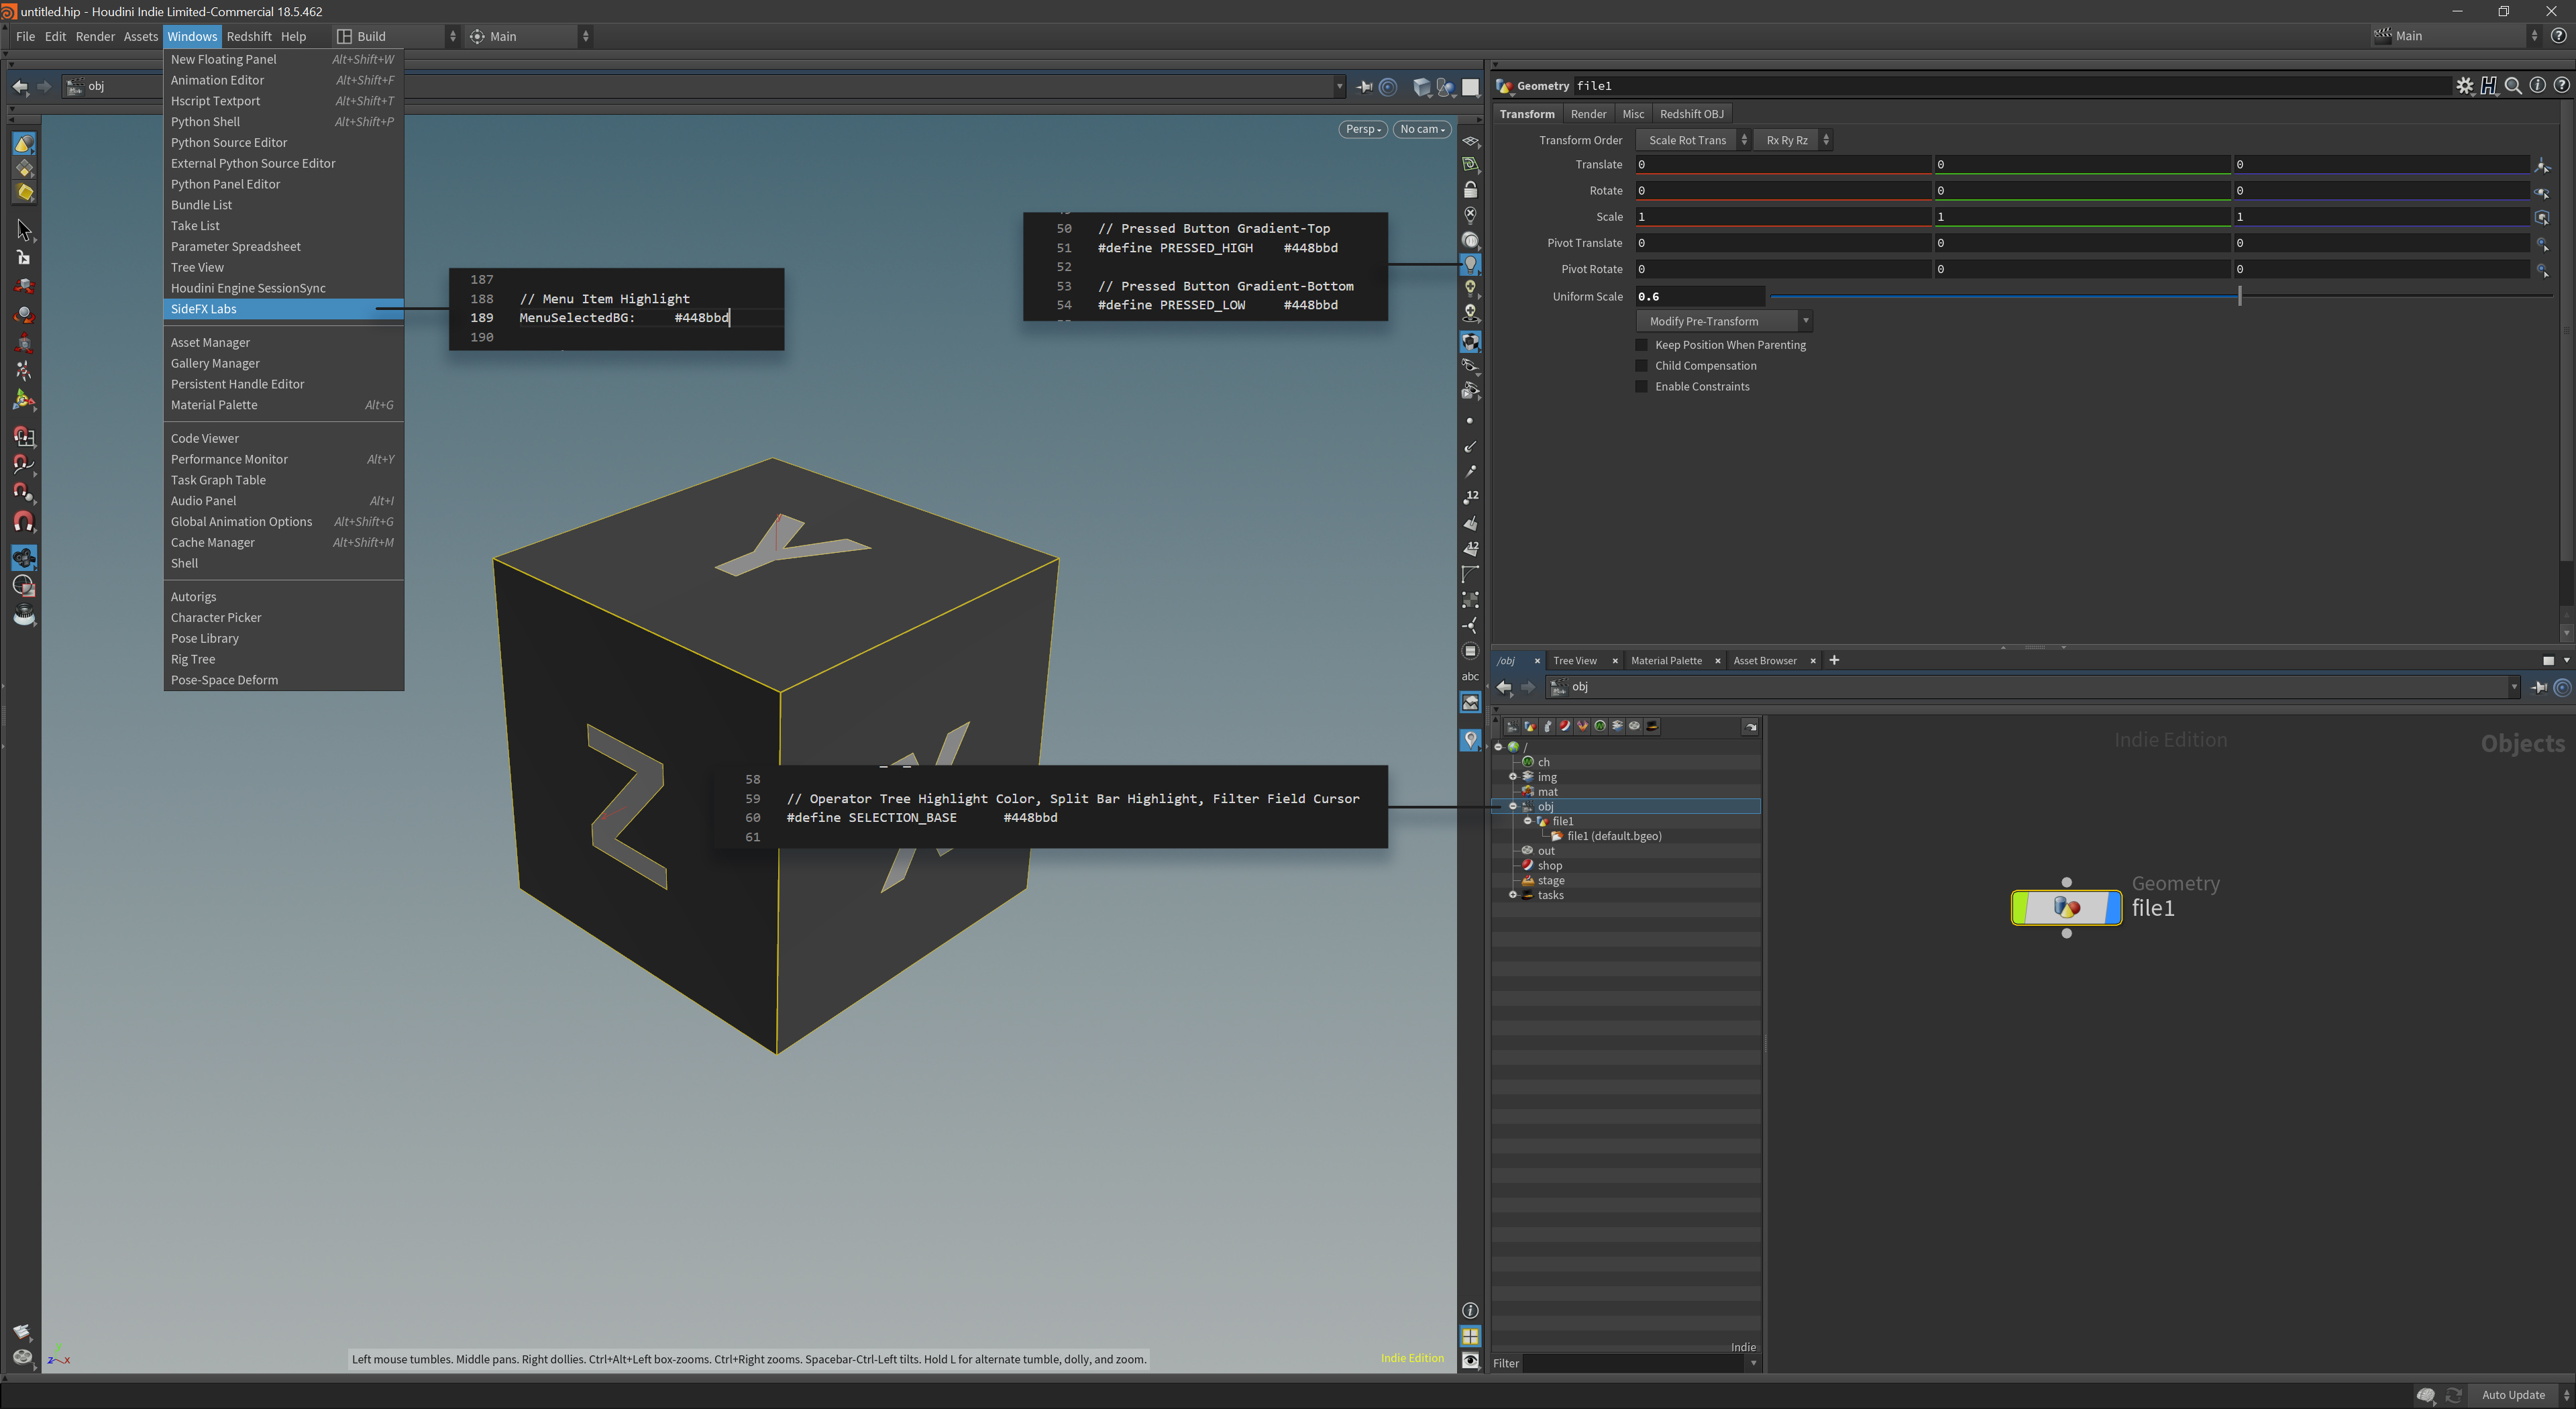Click the map pin icon in viewport toolbar
The width and height of the screenshot is (2576, 1409).
[x=1470, y=740]
